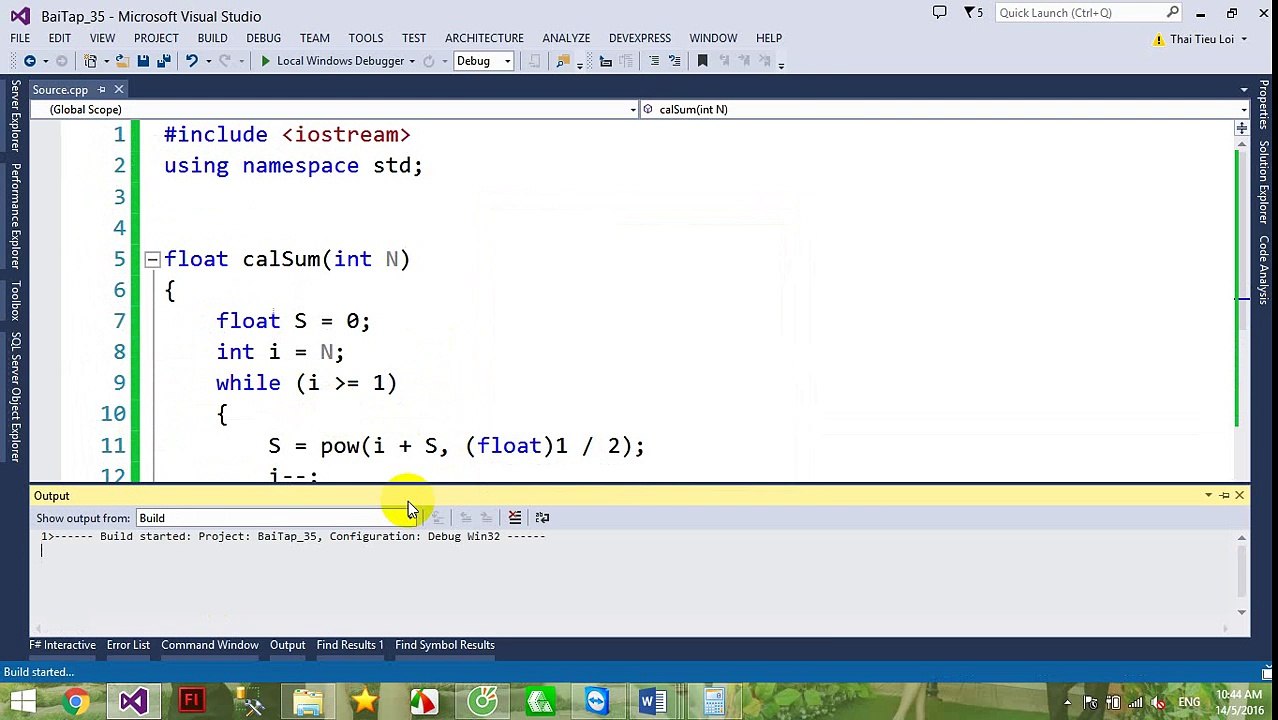The width and height of the screenshot is (1278, 720).
Task: Open Adobe Flash from the taskbar
Action: coord(191,702)
